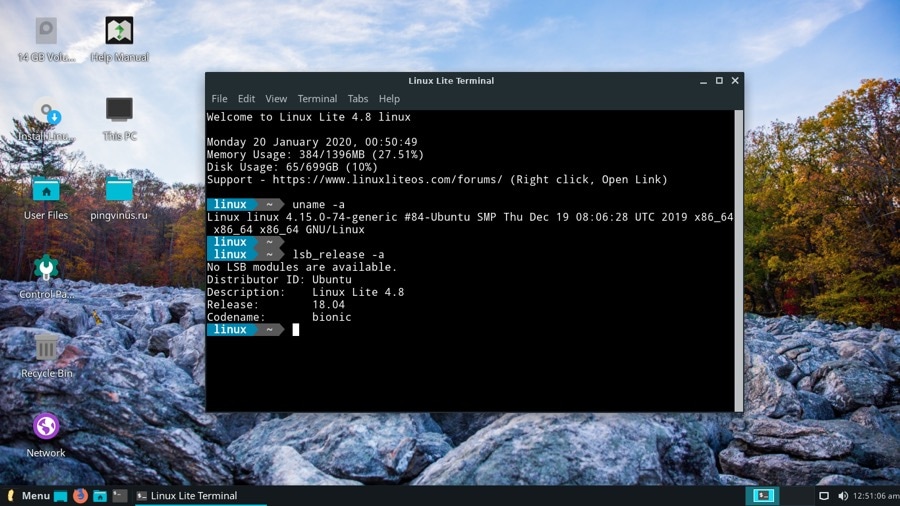900x506 pixels.
Task: Click the 'uname -a' command text
Action: point(319,204)
